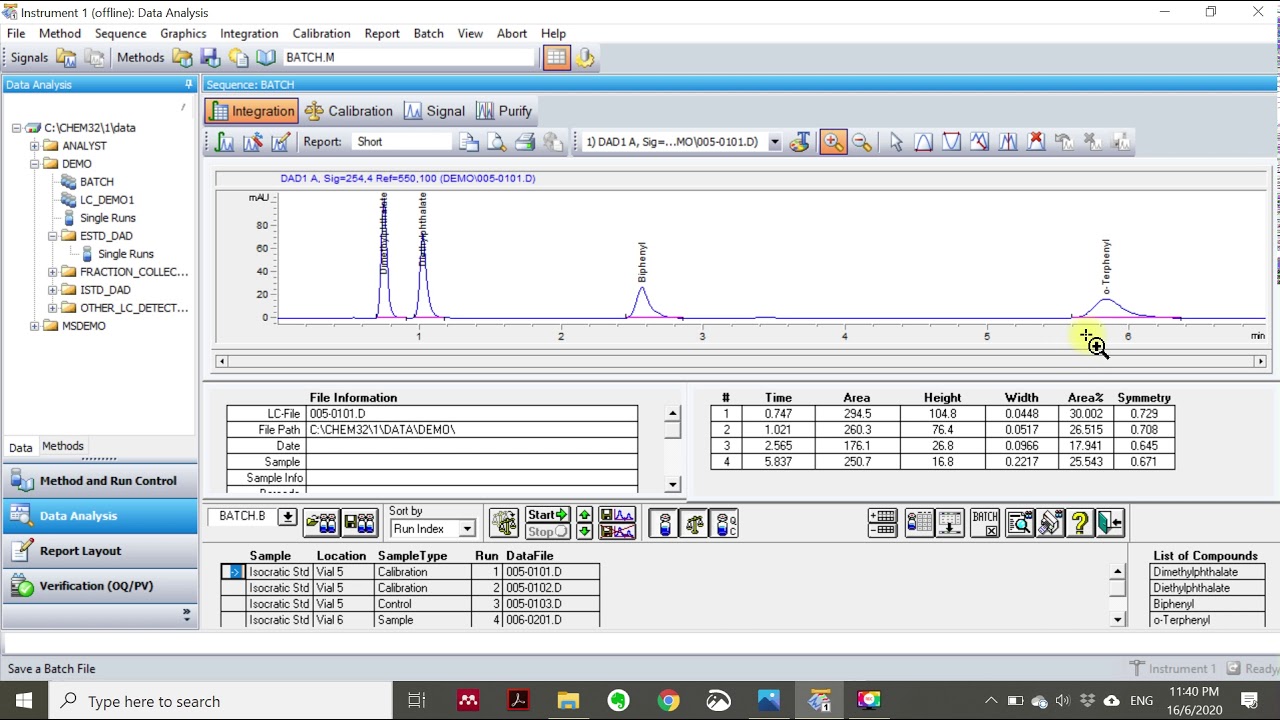Select the Draw Baseline tool
The height and width of the screenshot is (720, 1280).
[924, 142]
